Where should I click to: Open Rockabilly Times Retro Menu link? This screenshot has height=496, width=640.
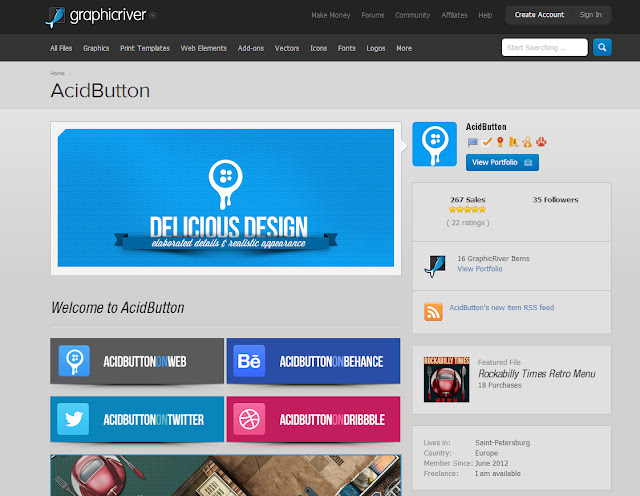tap(536, 374)
